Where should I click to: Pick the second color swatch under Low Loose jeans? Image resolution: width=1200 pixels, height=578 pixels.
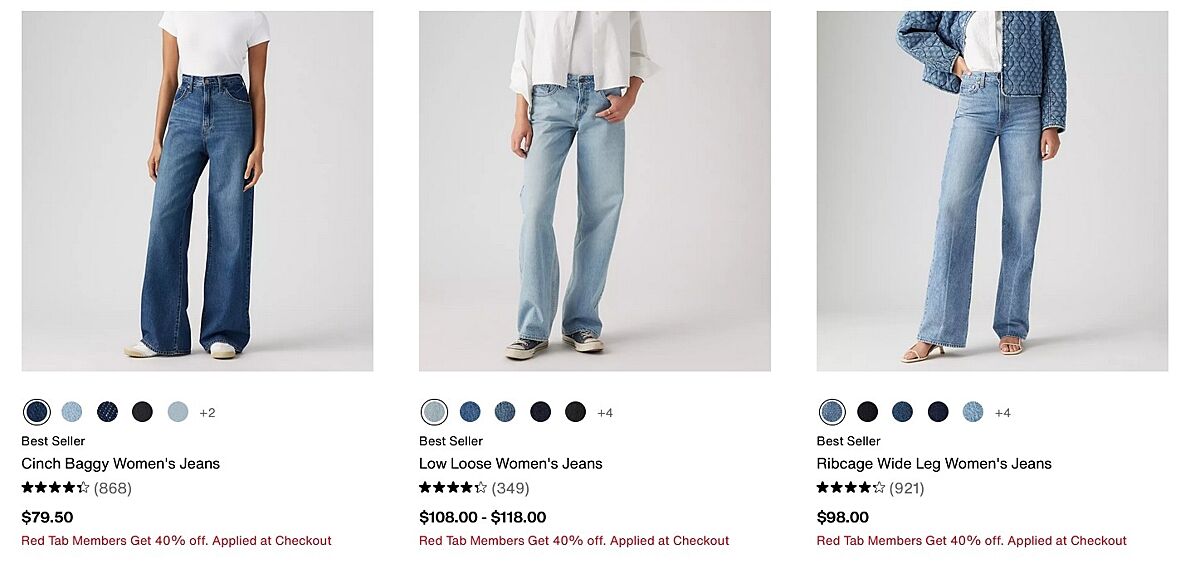click(470, 412)
